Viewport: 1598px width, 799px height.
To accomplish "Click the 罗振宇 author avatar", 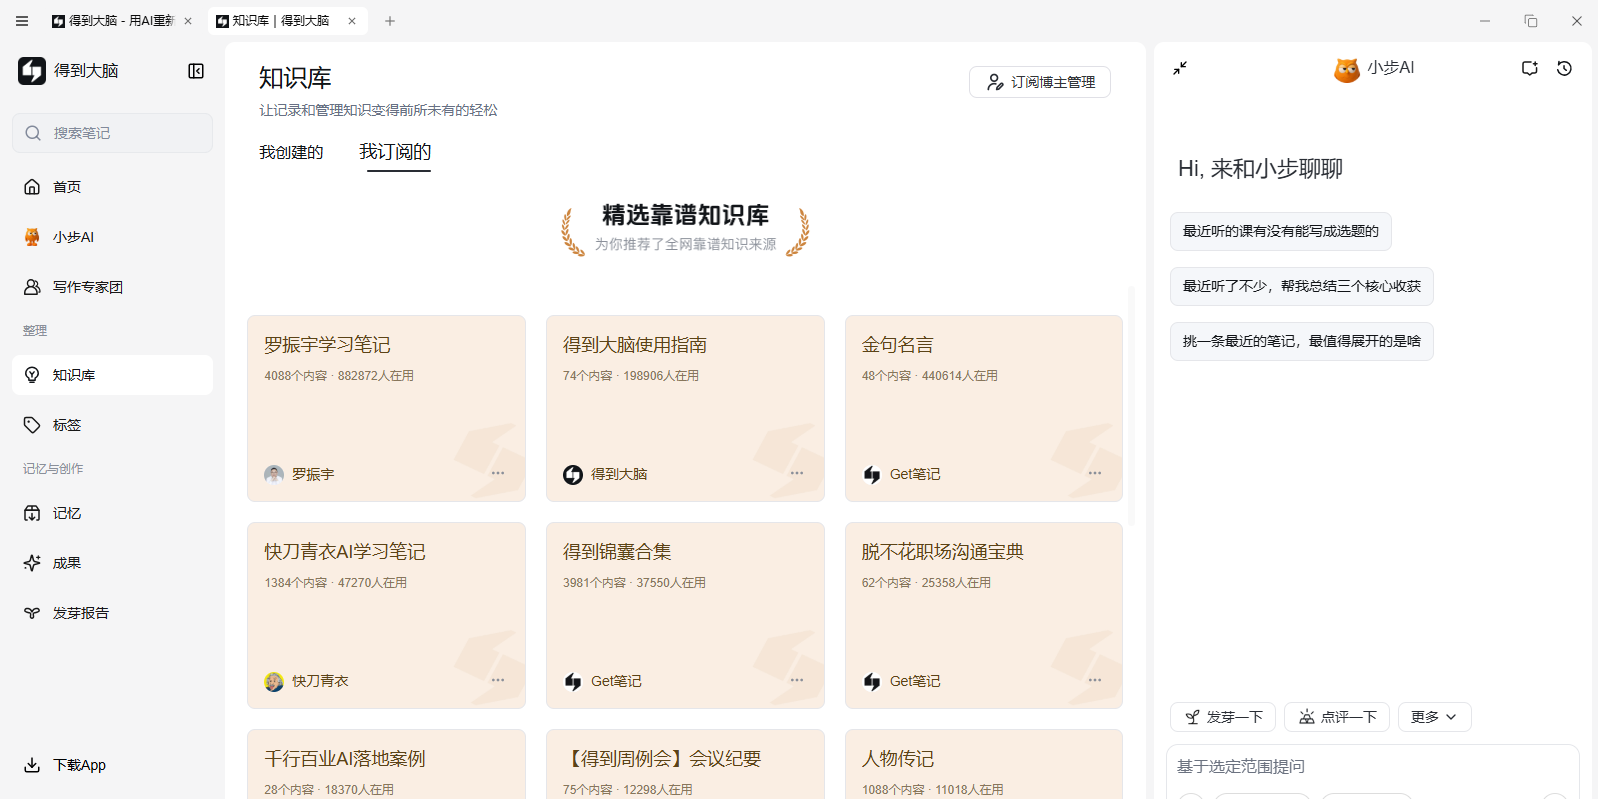I will [274, 474].
